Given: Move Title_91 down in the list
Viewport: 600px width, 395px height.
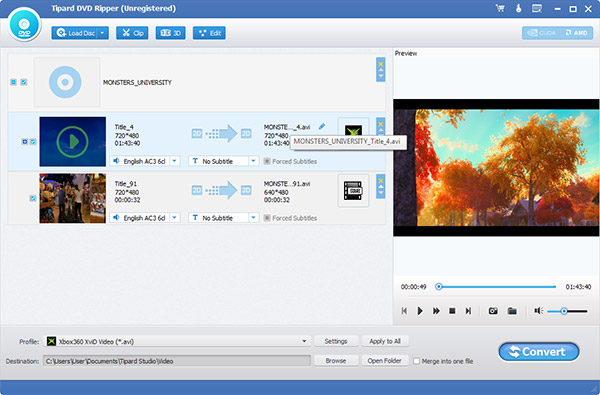Looking at the screenshot, I should (380, 193).
